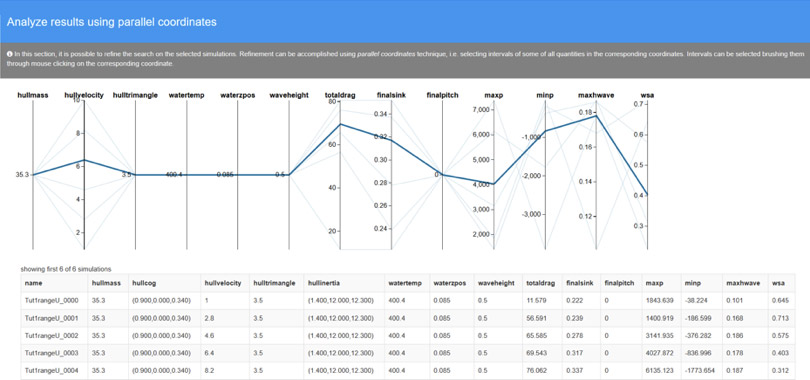This screenshot has width=810, height=380.
Task: Select the Tut1rangeU_0000 table row
Action: pos(408,299)
